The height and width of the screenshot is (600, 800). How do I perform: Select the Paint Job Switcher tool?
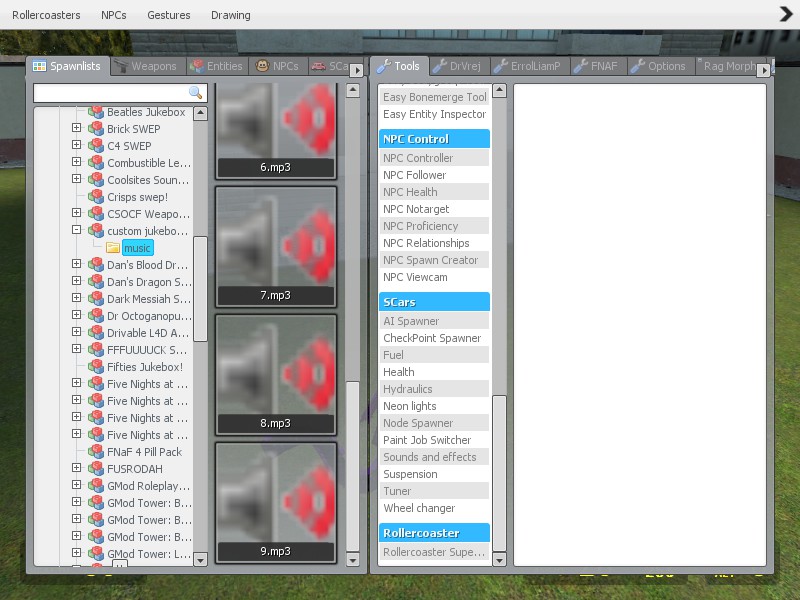tap(427, 440)
